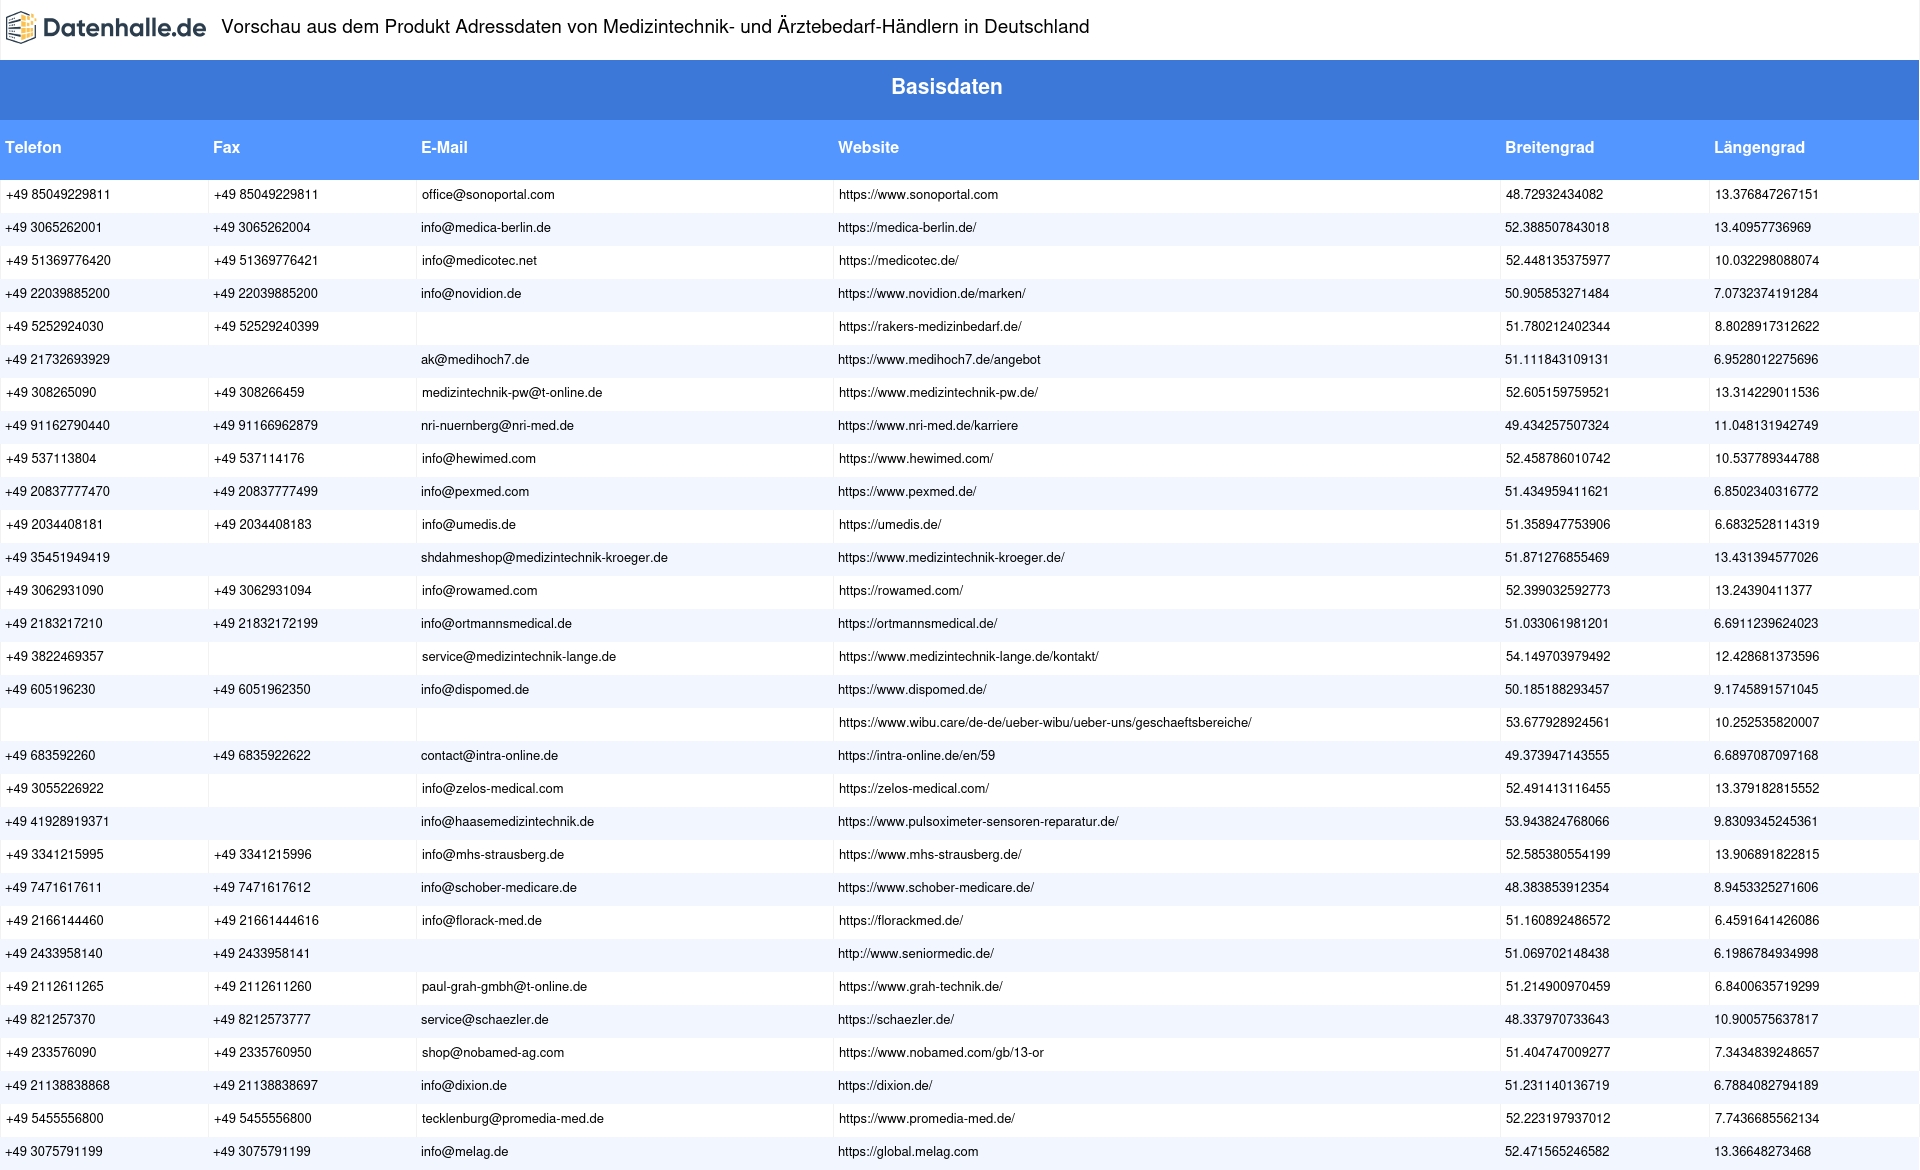Select phone number +49 51369776420
The height and width of the screenshot is (1170, 1920).
(x=58, y=261)
